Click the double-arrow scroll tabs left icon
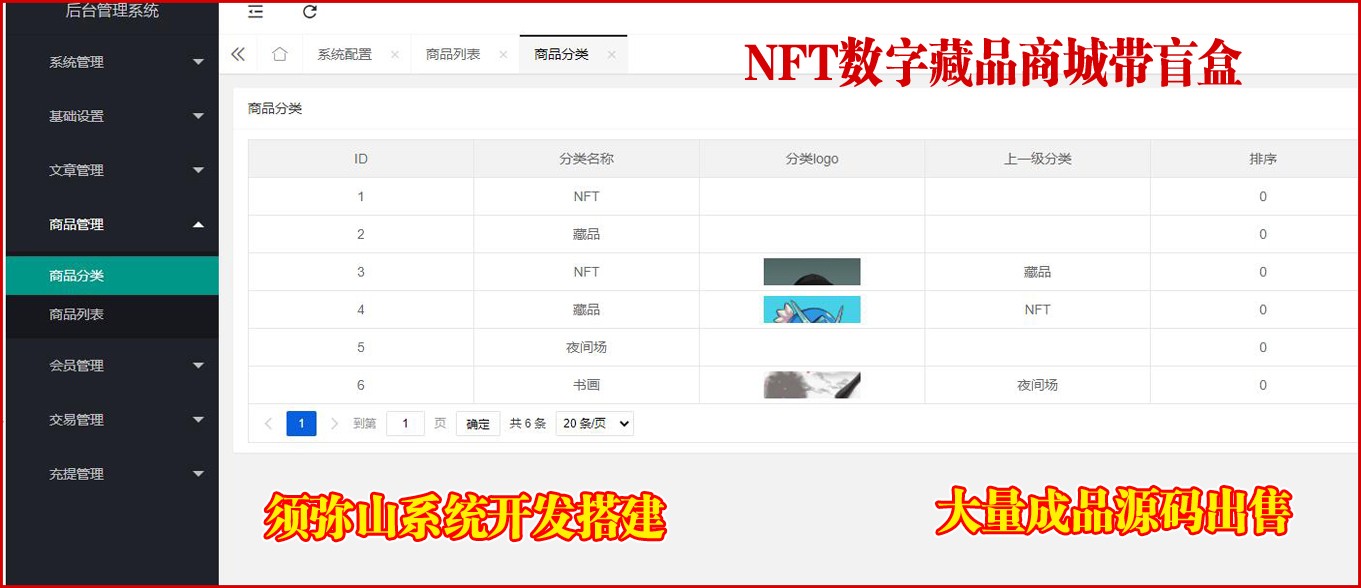 pos(238,55)
